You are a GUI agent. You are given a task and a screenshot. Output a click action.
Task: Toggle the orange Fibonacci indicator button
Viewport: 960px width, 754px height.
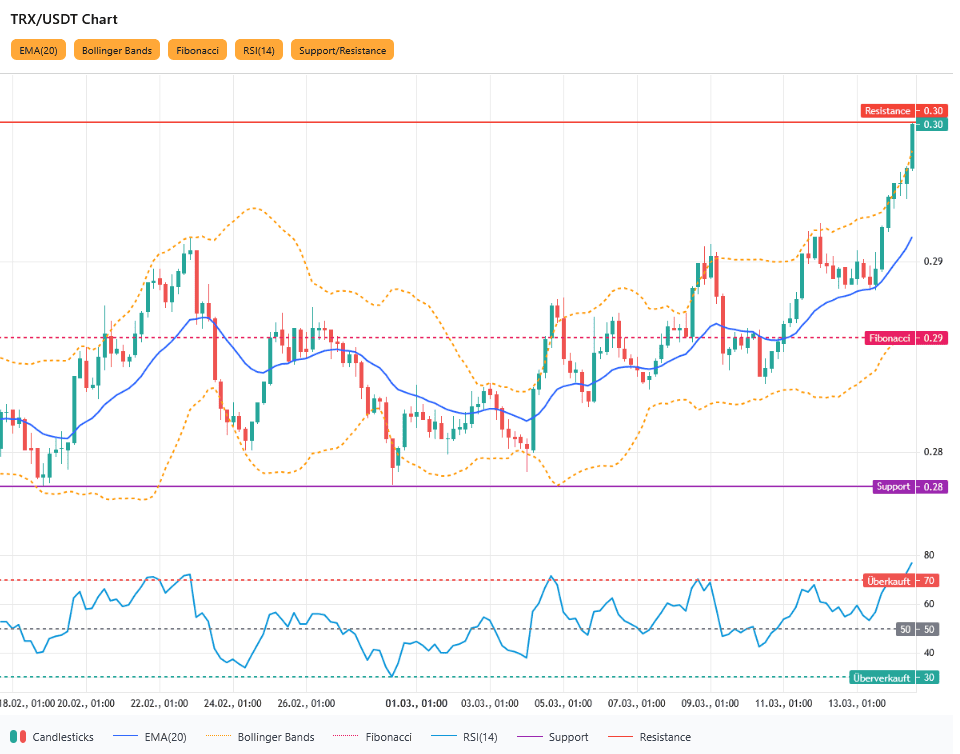coord(198,50)
